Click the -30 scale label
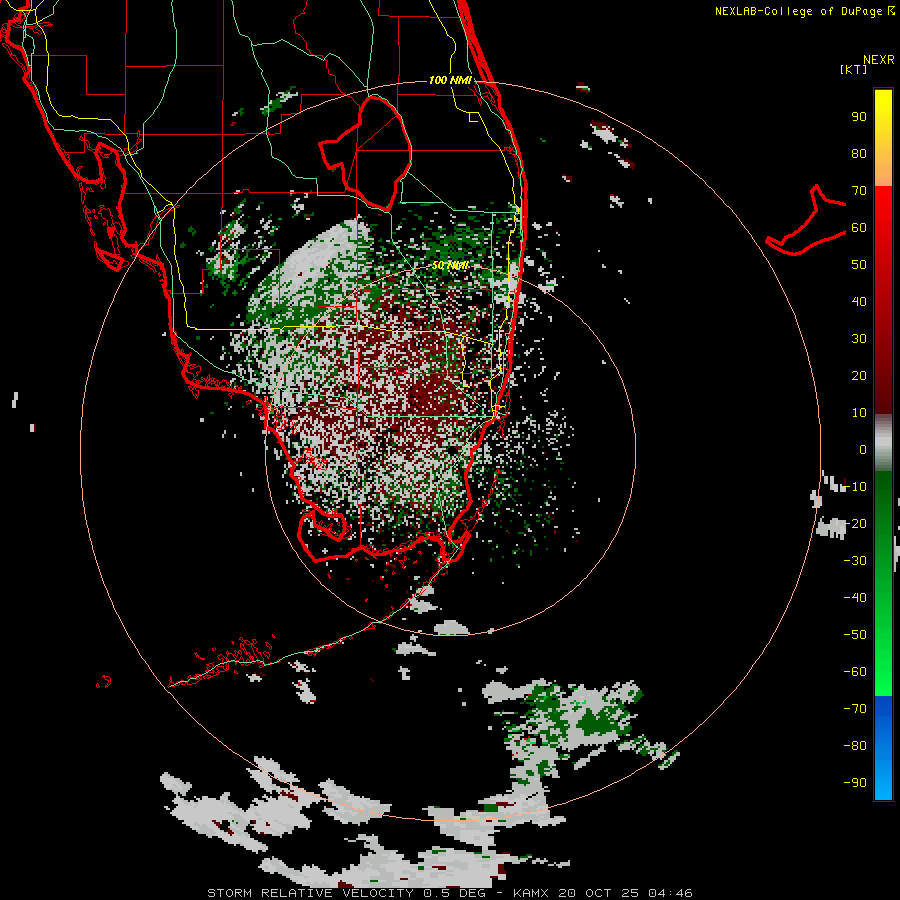 click(x=855, y=560)
